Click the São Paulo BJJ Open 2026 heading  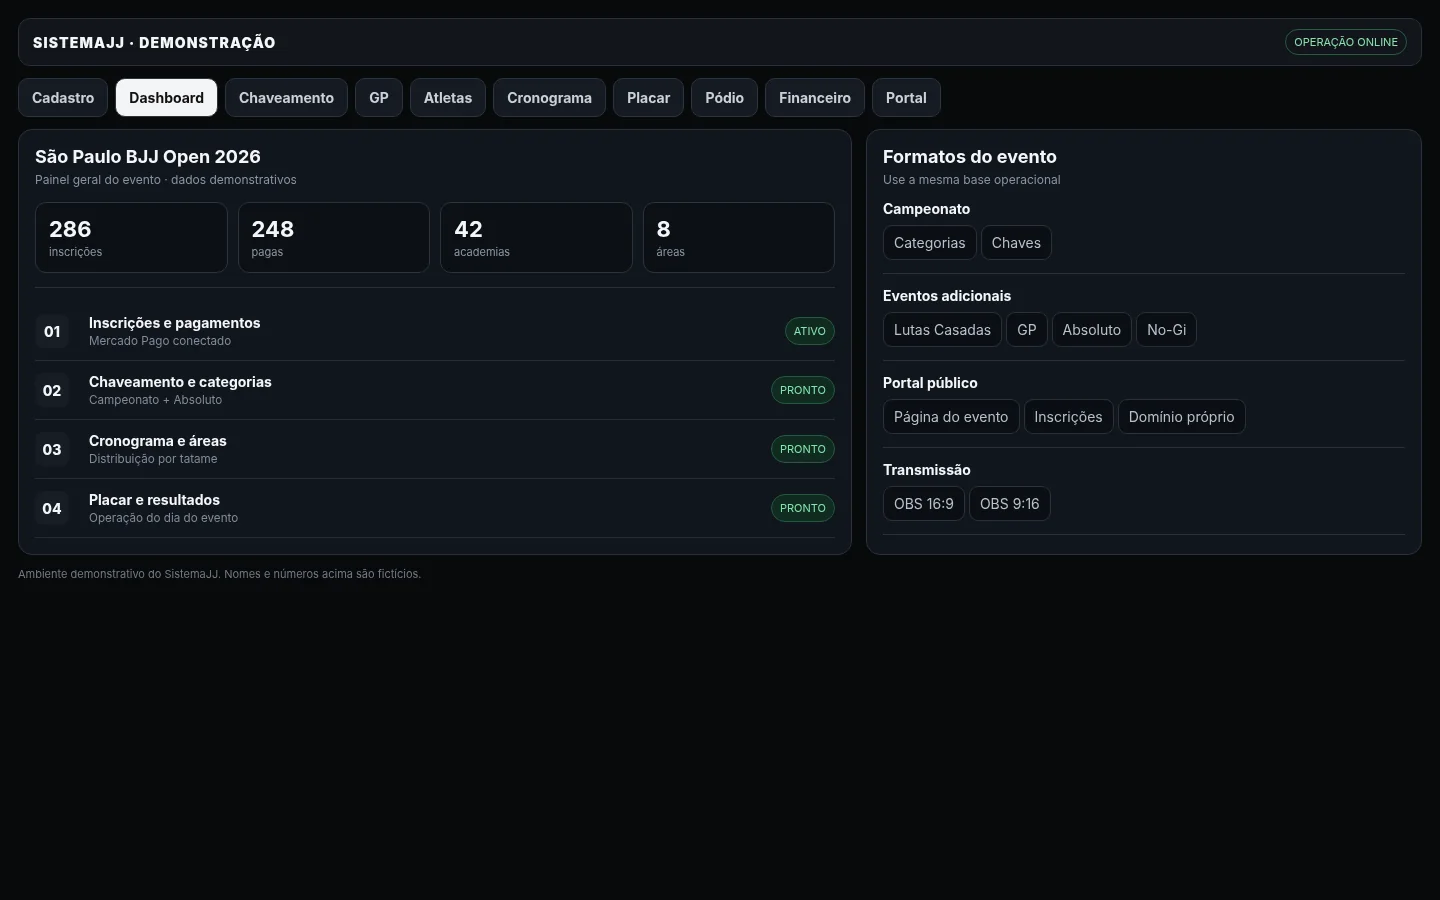click(148, 157)
